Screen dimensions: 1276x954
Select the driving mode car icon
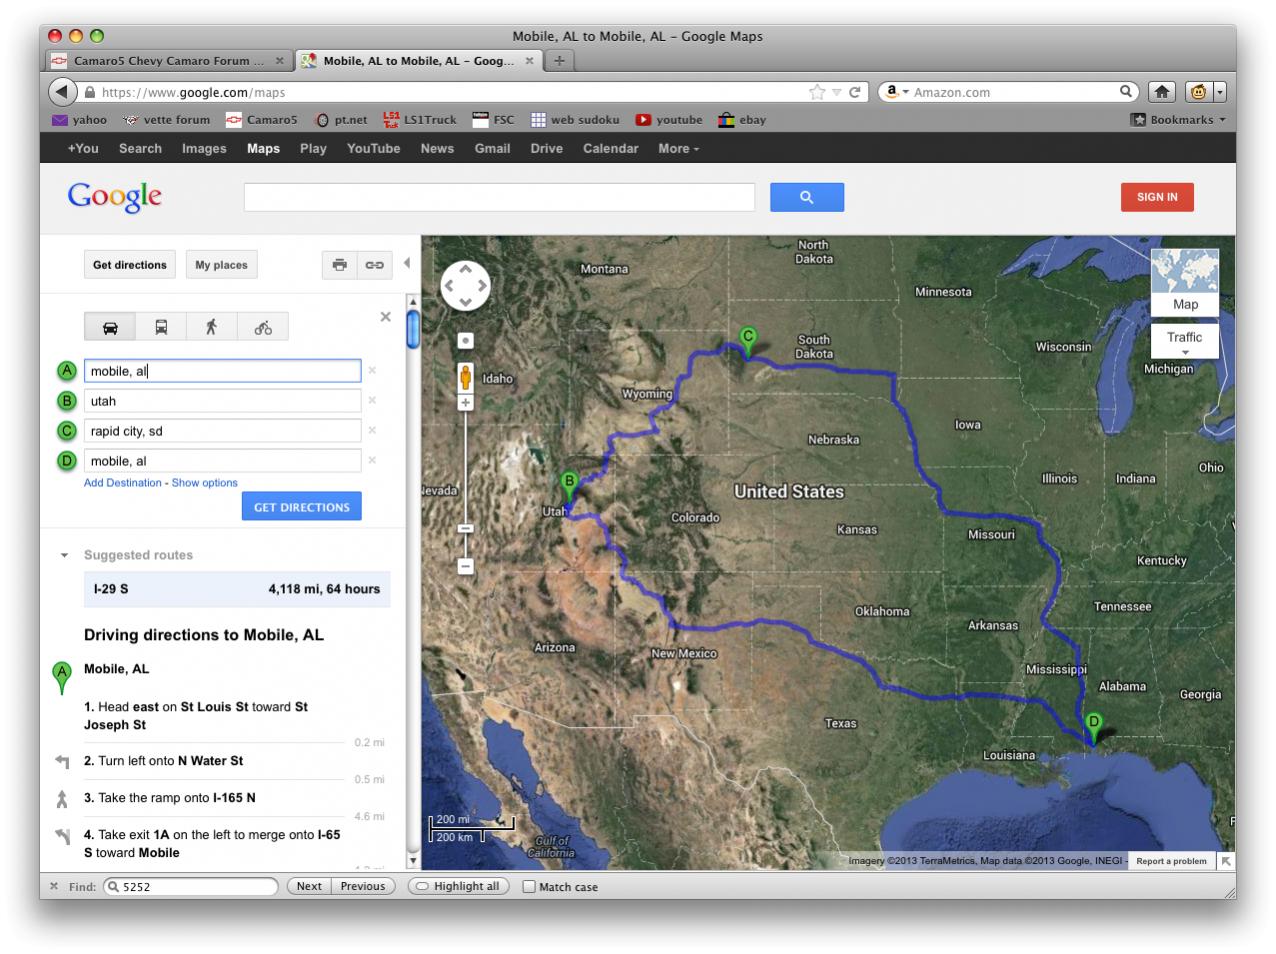(x=110, y=327)
